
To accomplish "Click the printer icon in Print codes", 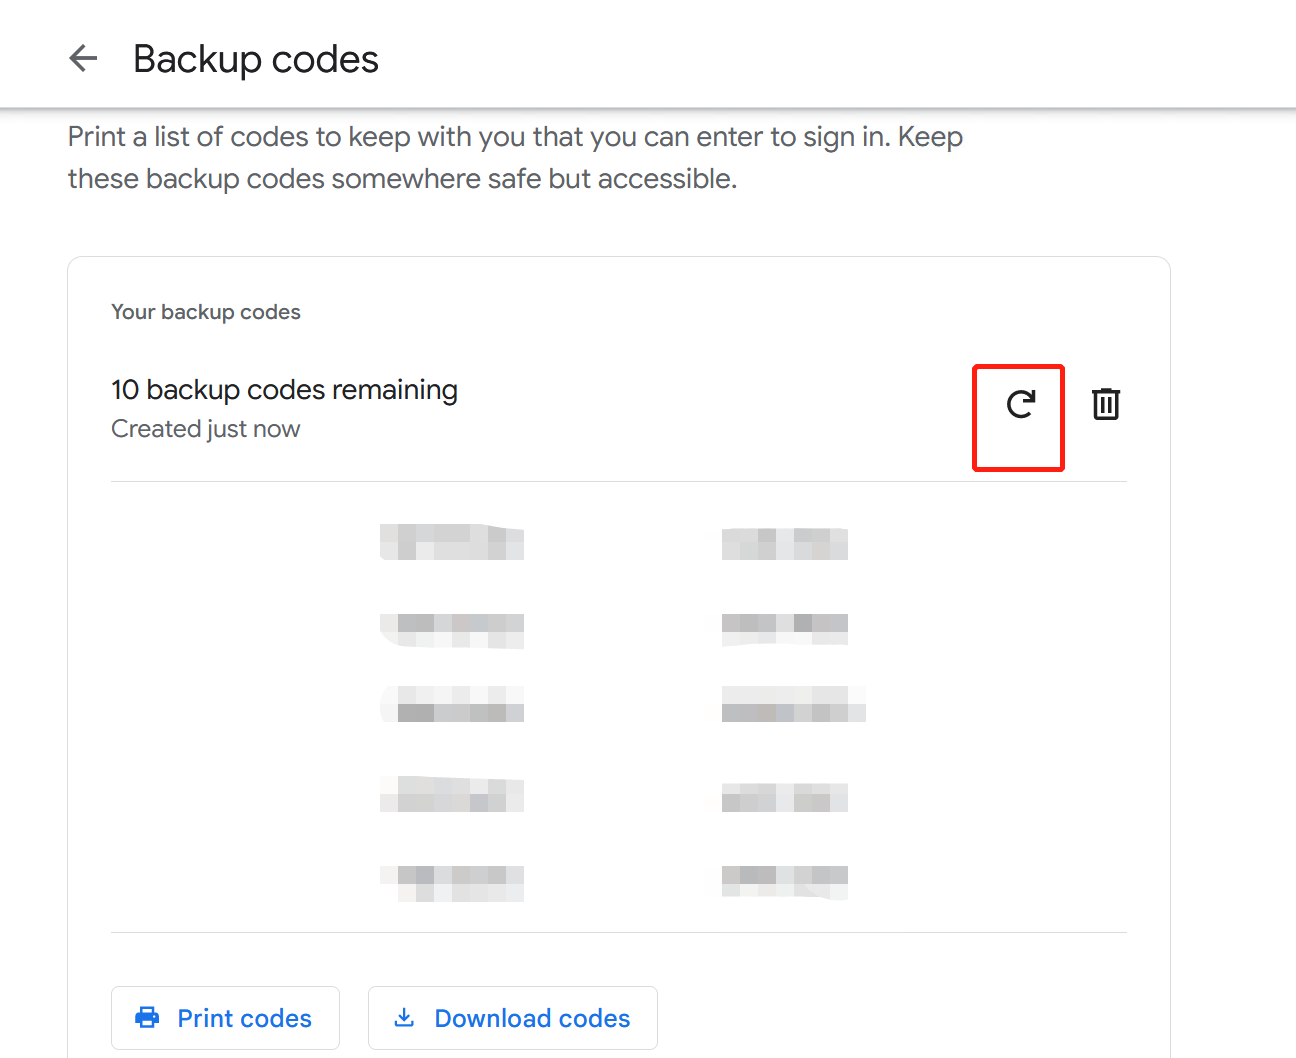I will click(147, 1018).
